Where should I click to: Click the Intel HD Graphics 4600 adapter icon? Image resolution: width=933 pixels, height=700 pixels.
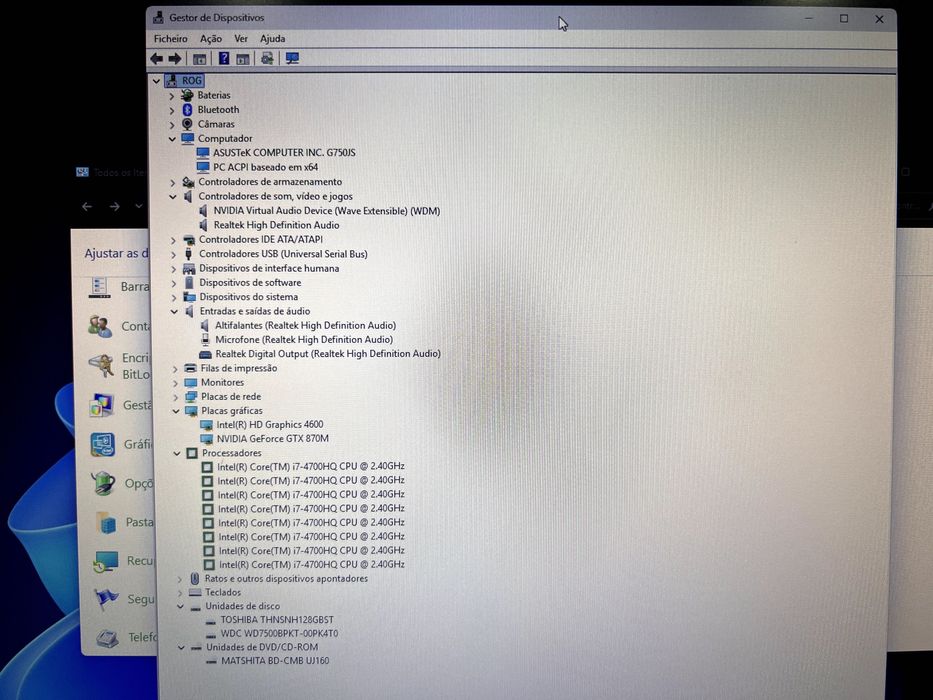[x=206, y=425]
